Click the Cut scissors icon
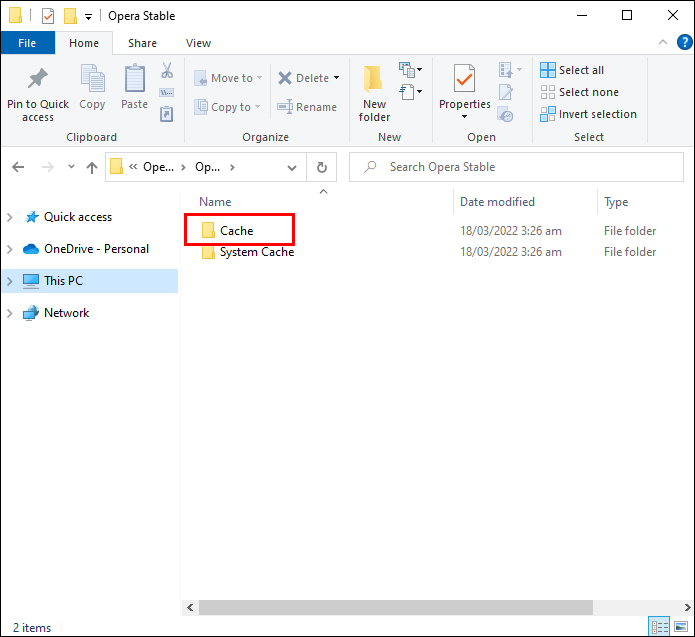Image resolution: width=695 pixels, height=637 pixels. [167, 70]
